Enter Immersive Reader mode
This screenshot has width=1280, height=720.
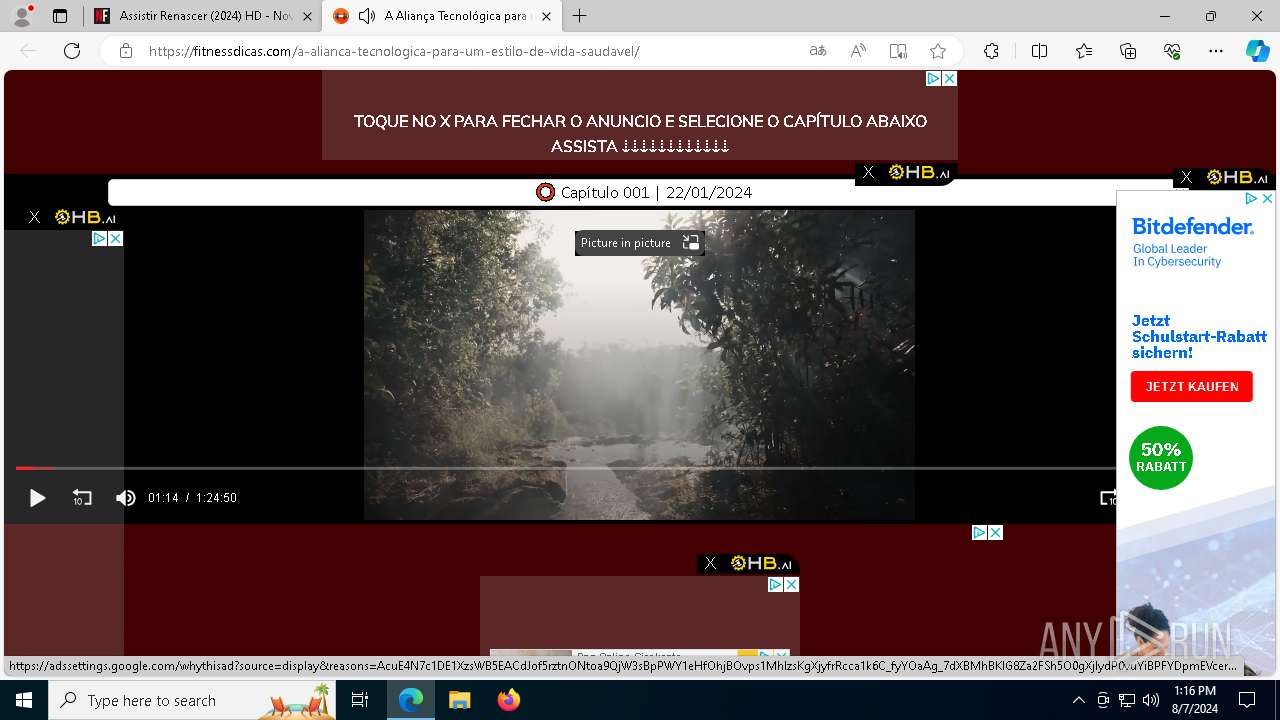click(898, 51)
